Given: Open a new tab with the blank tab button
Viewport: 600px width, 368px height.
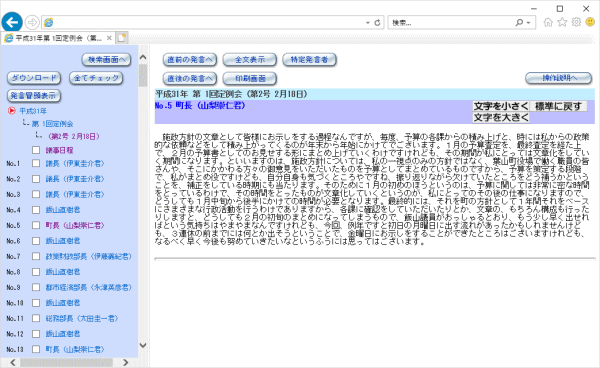Looking at the screenshot, I should (x=122, y=37).
